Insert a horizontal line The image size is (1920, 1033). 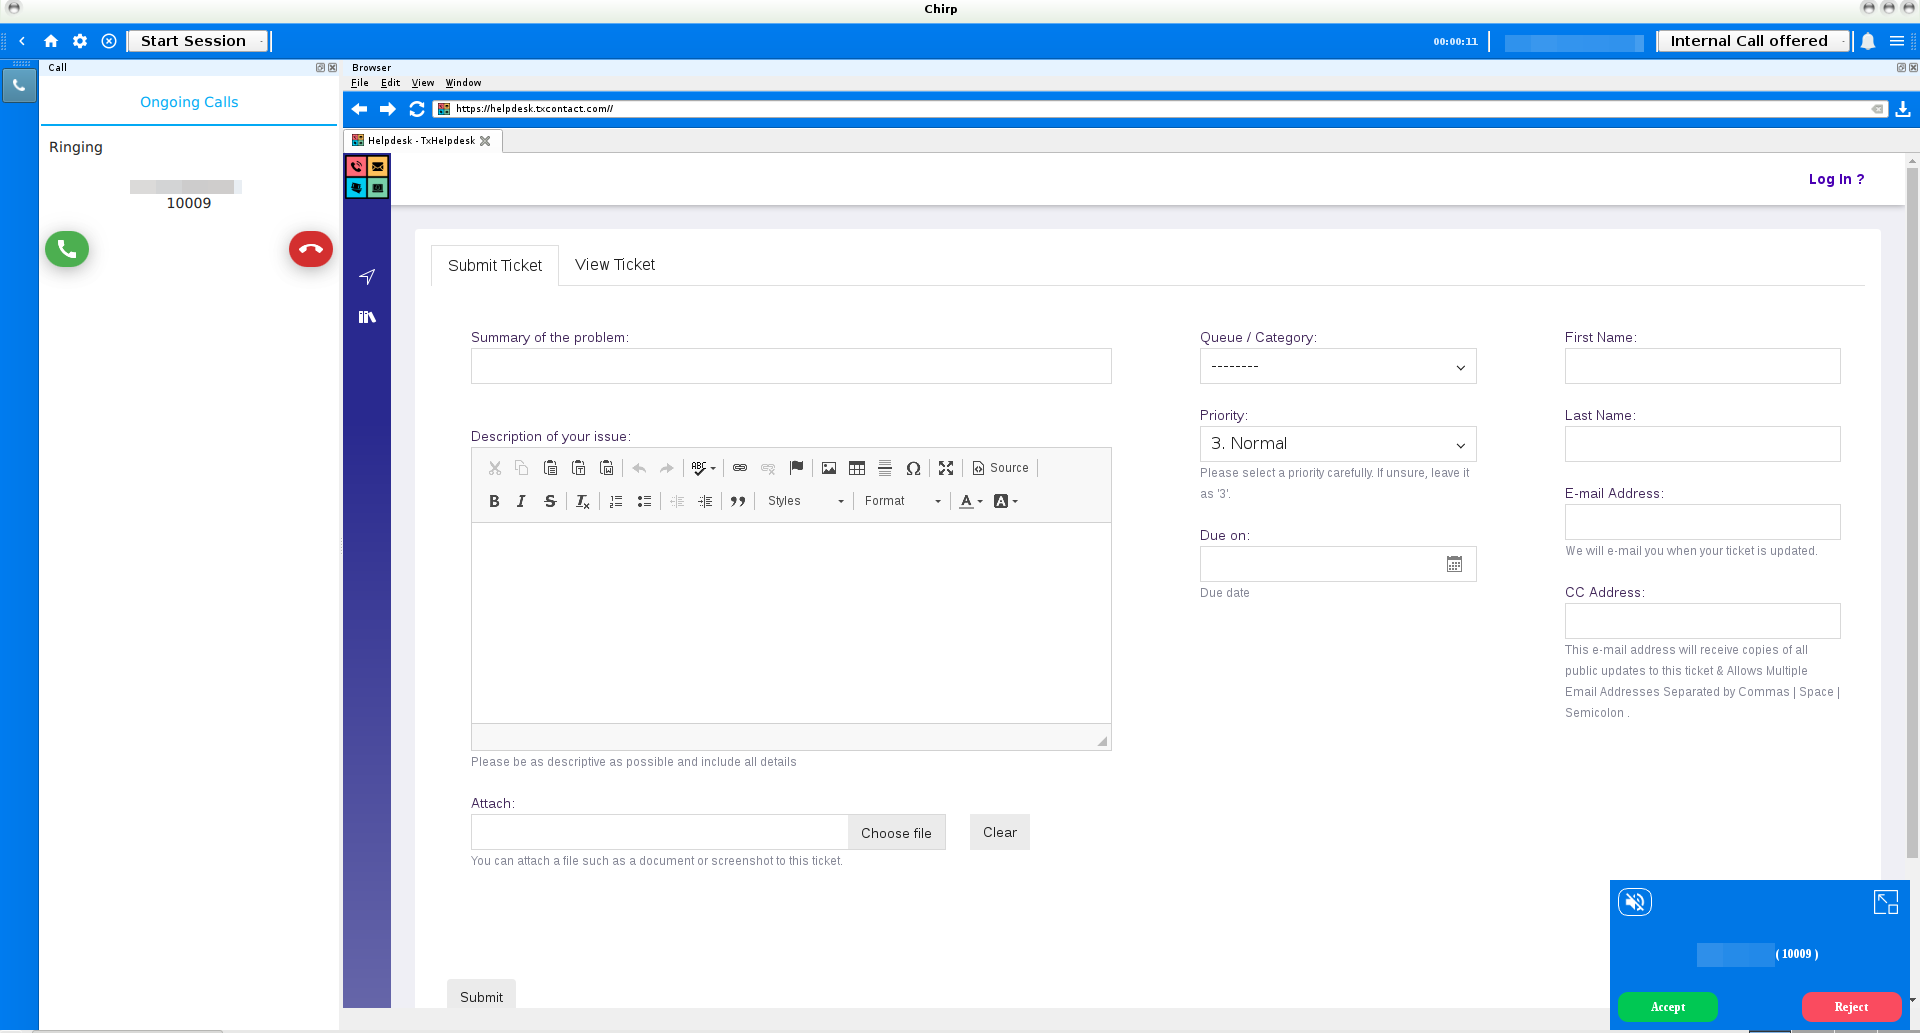click(885, 468)
